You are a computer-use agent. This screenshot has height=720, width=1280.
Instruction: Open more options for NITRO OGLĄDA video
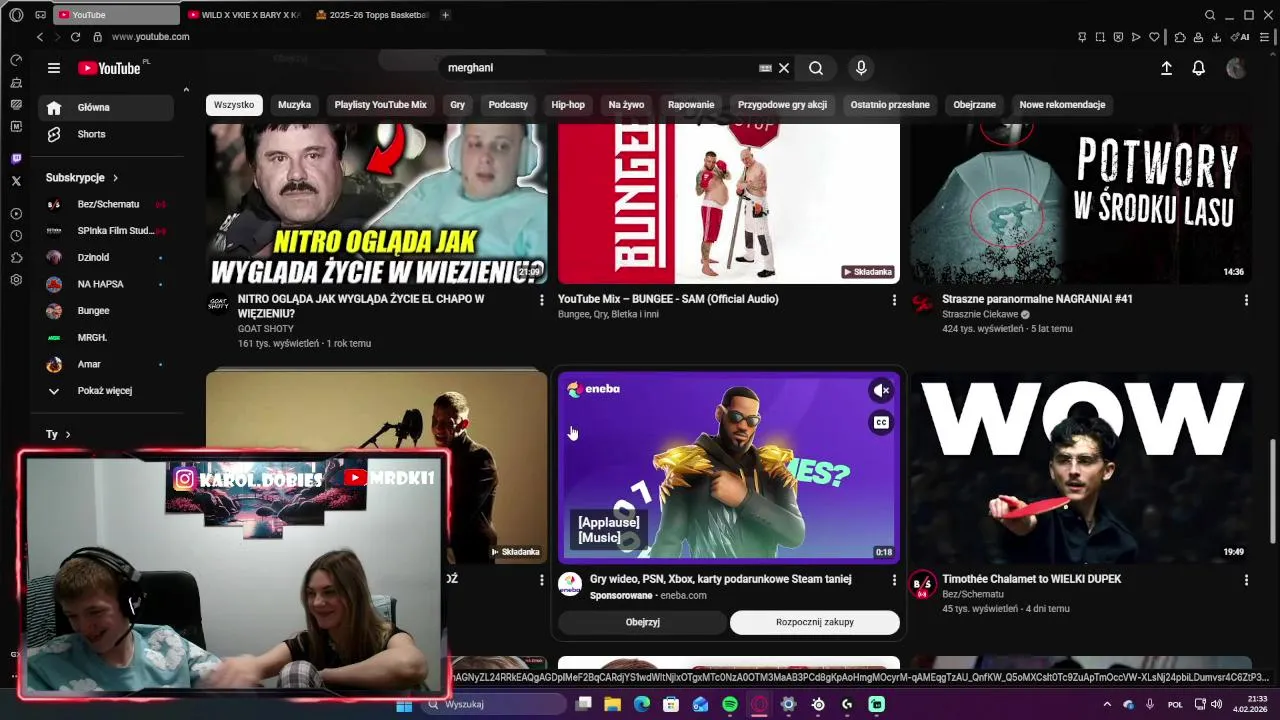click(542, 300)
